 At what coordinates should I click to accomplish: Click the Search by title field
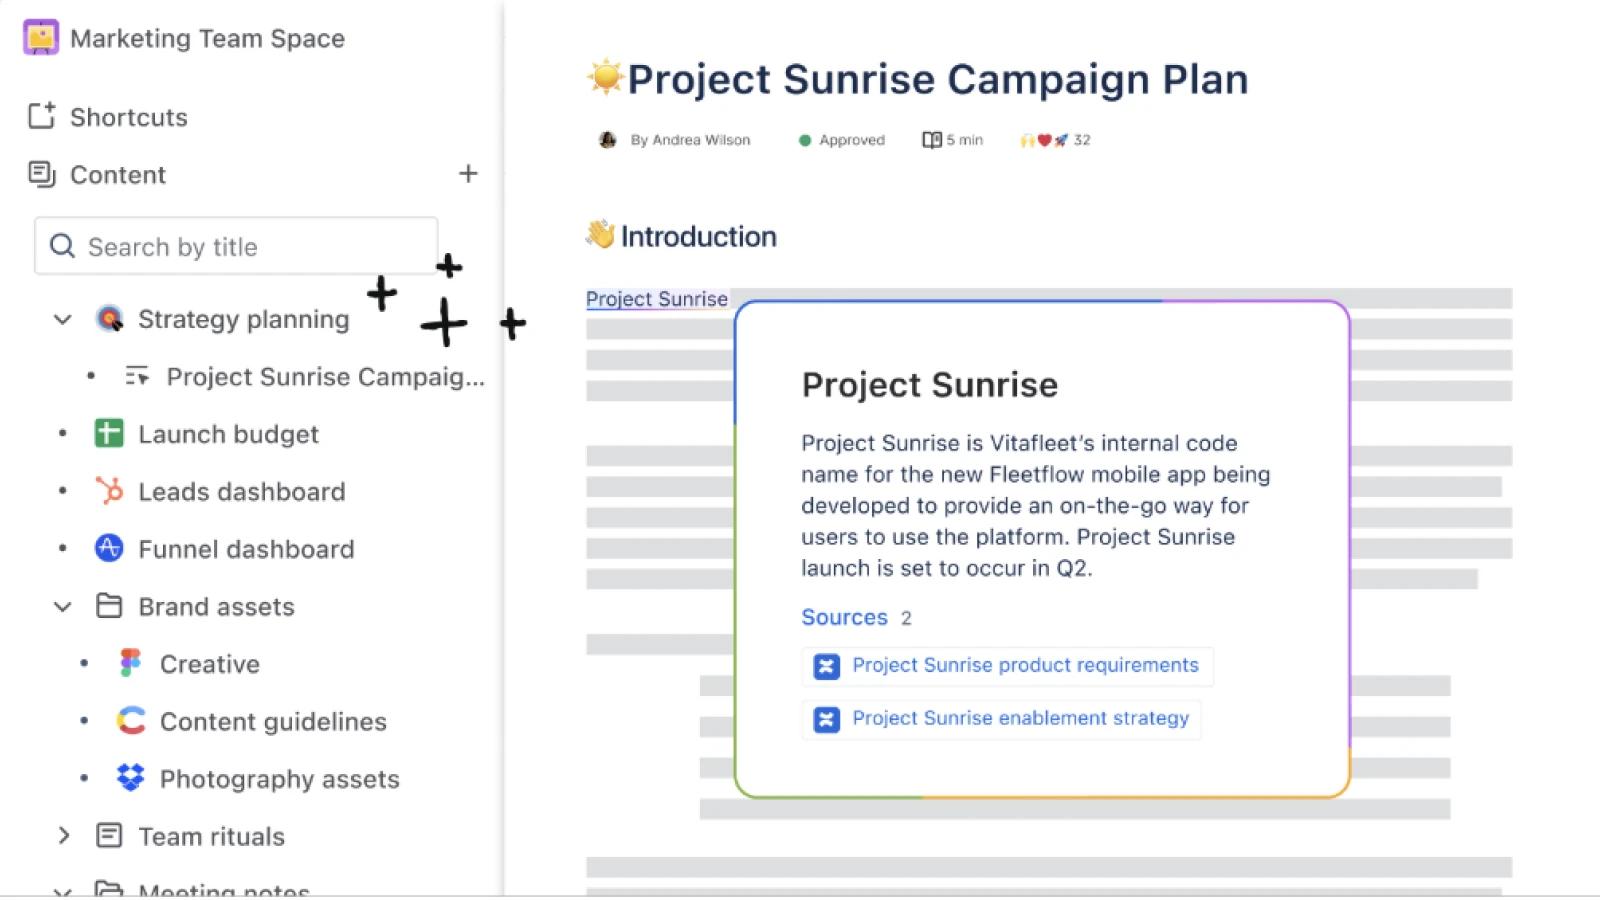[x=236, y=246]
